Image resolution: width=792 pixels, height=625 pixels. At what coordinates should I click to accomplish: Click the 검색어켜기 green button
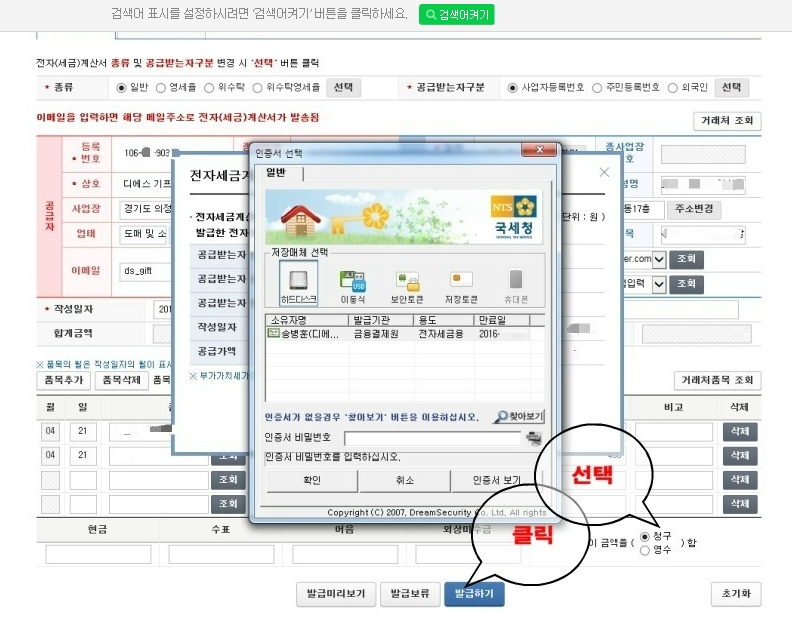tap(456, 15)
